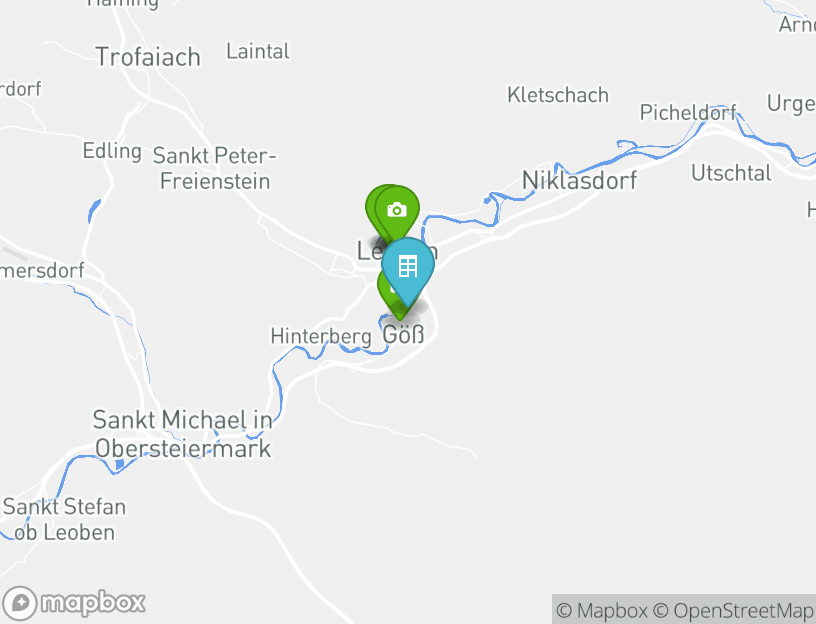This screenshot has width=816, height=624.
Task: Click the Sankt Peter-Freienstein label
Action: tap(214, 168)
